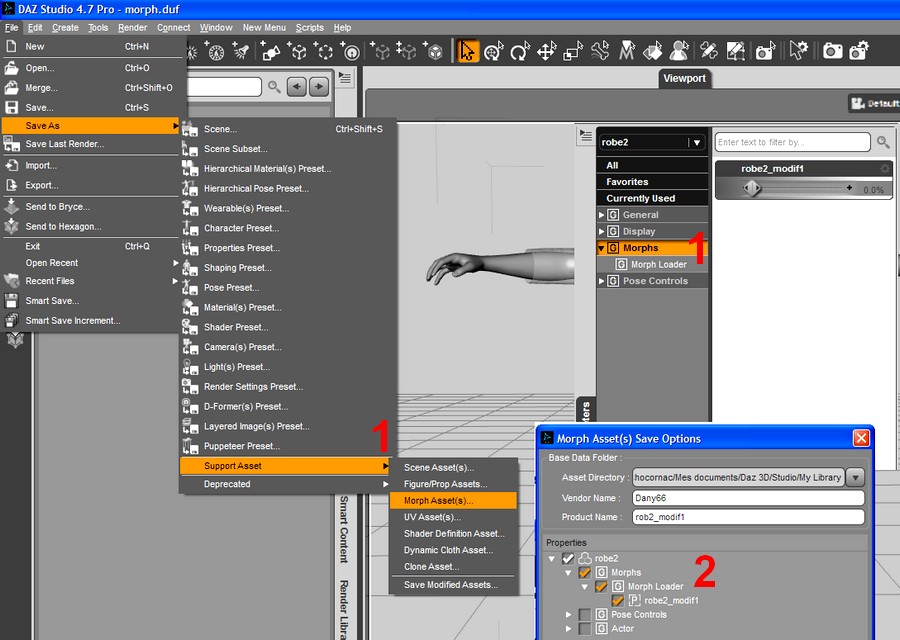Image resolution: width=900 pixels, height=640 pixels.
Task: Expand the Actor node in dialog
Action: pos(568,629)
